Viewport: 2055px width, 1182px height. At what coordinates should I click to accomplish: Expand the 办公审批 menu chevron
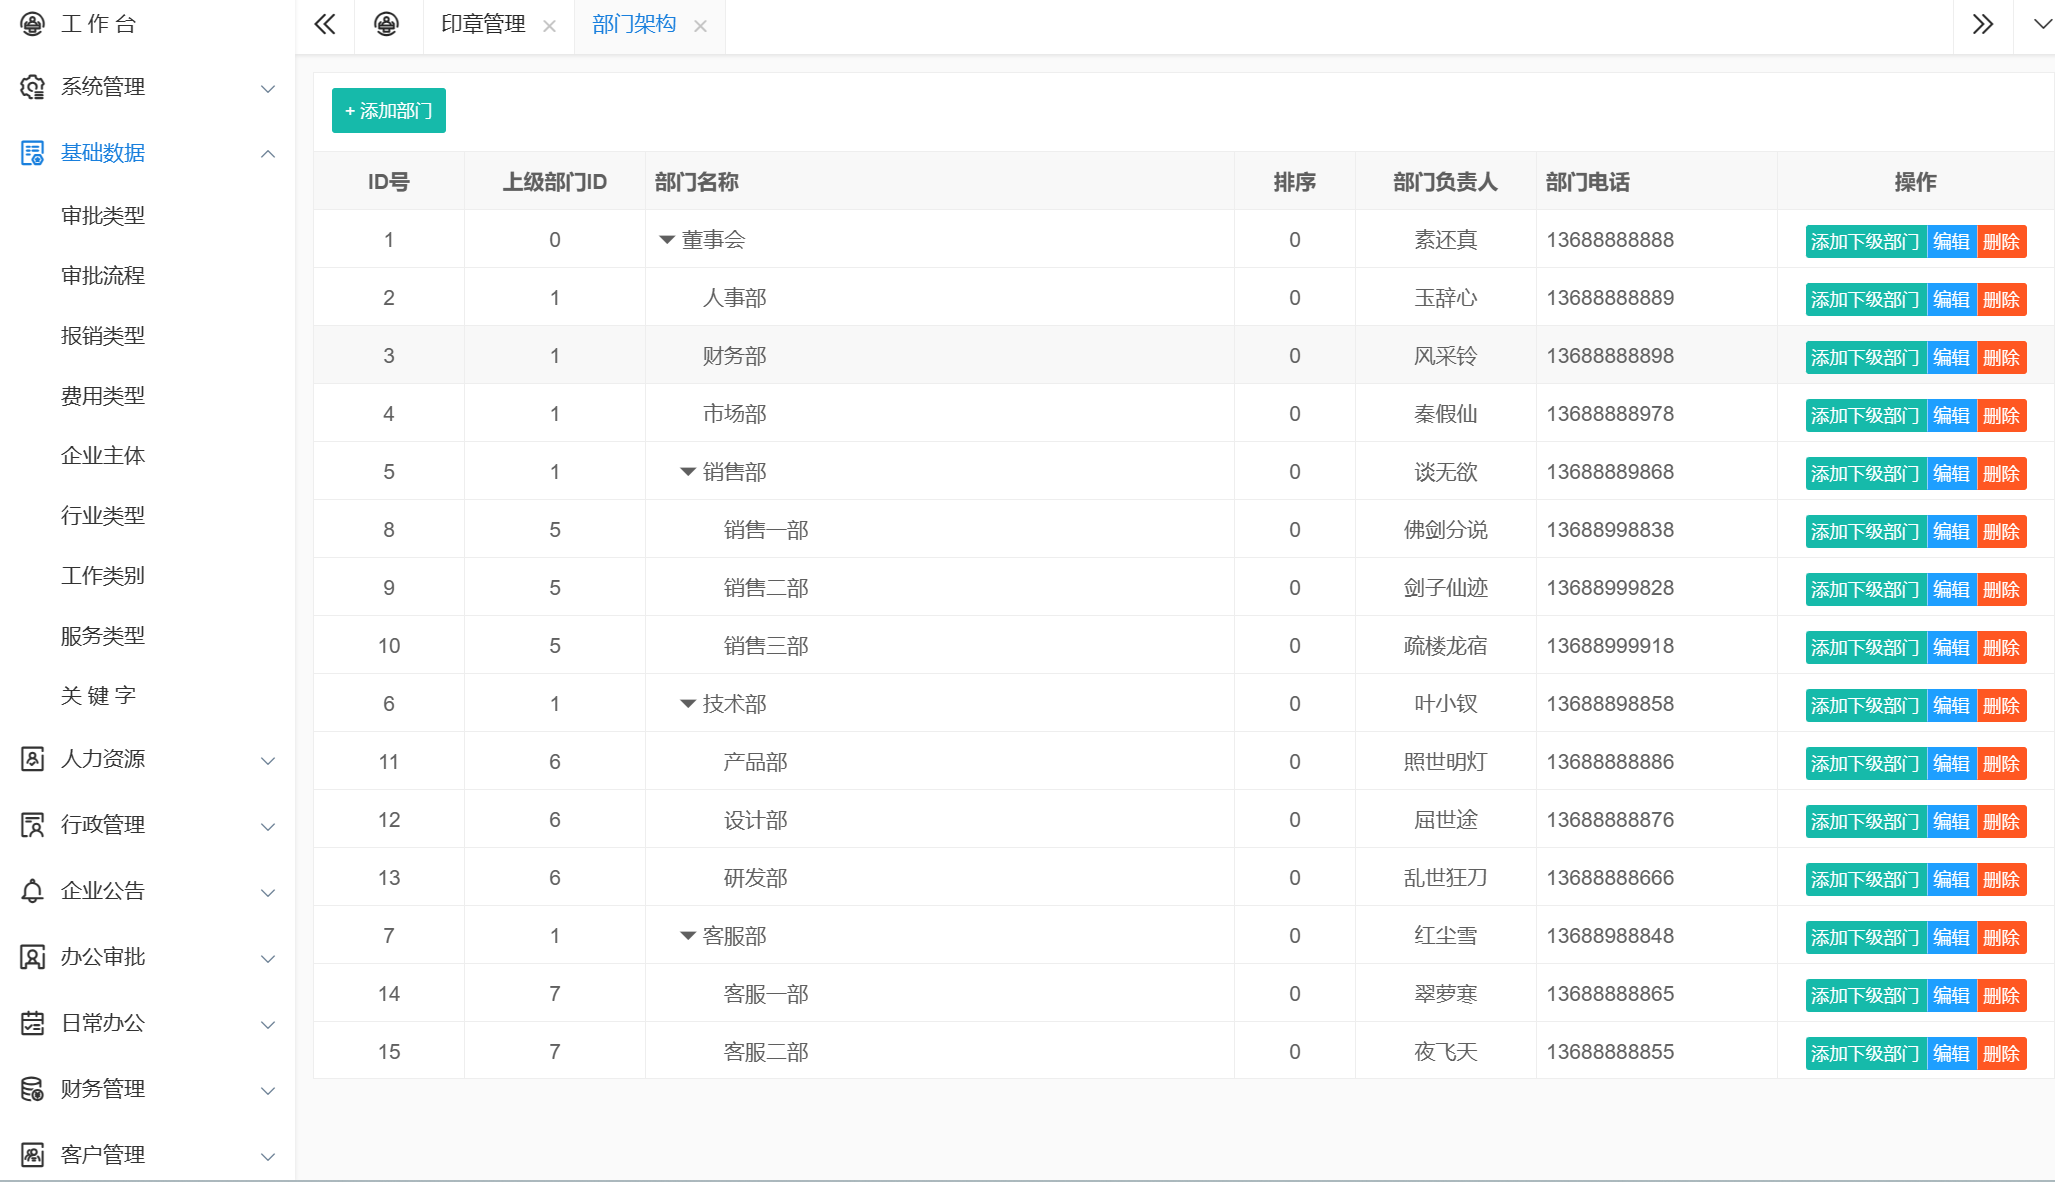pos(268,959)
